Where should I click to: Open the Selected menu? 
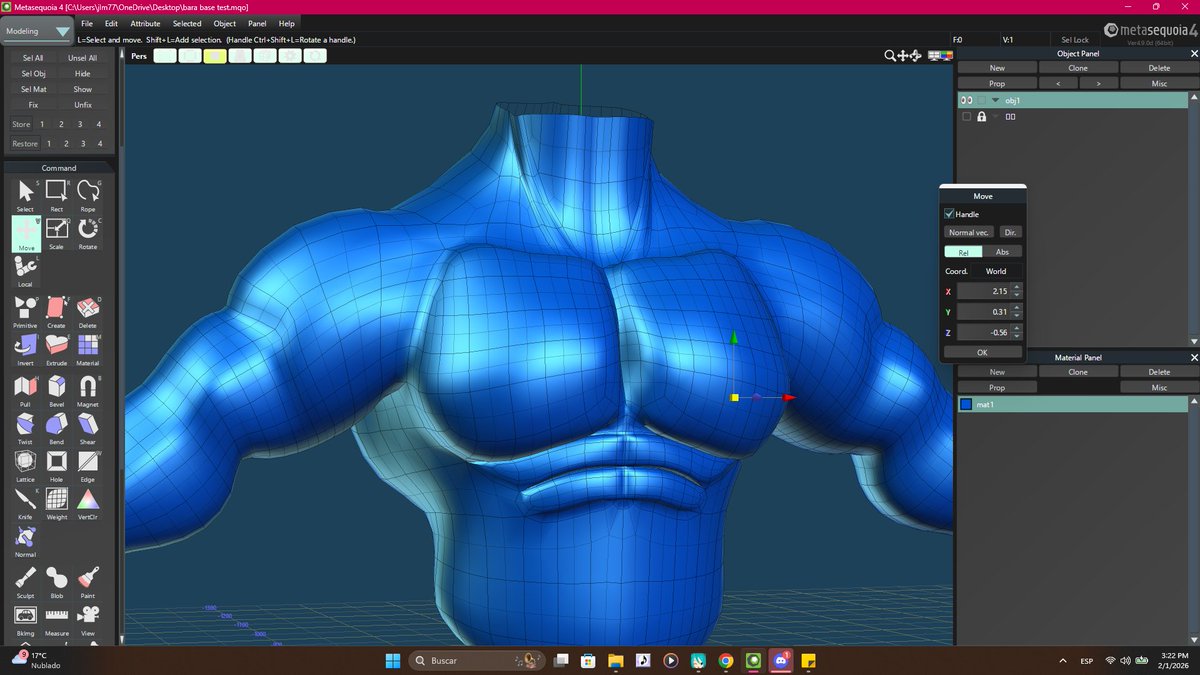pos(187,23)
